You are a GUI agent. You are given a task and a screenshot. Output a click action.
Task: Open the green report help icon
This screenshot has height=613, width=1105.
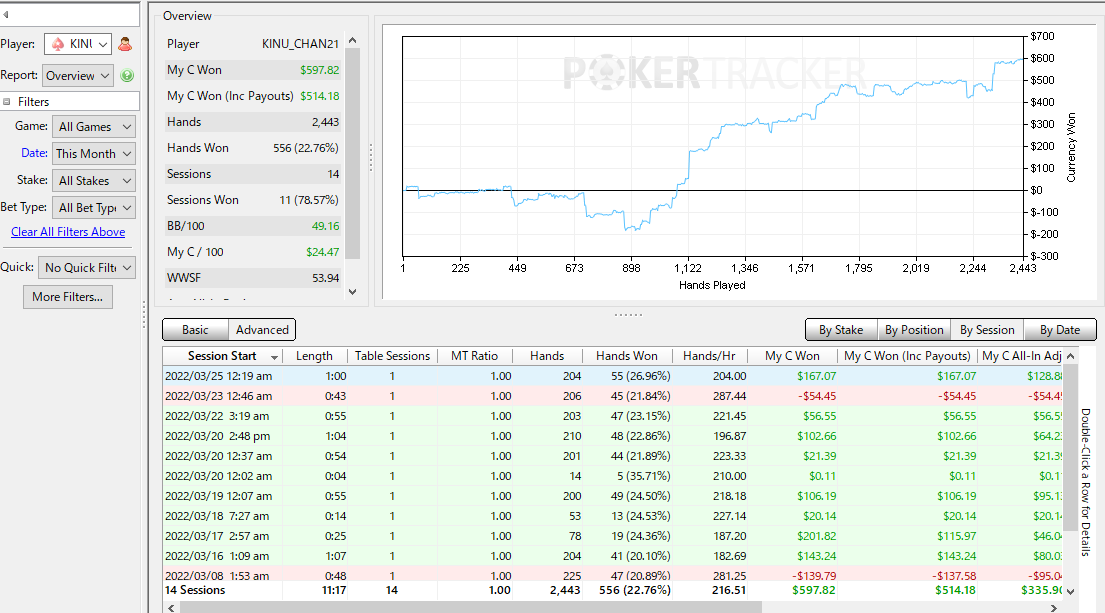click(x=127, y=75)
